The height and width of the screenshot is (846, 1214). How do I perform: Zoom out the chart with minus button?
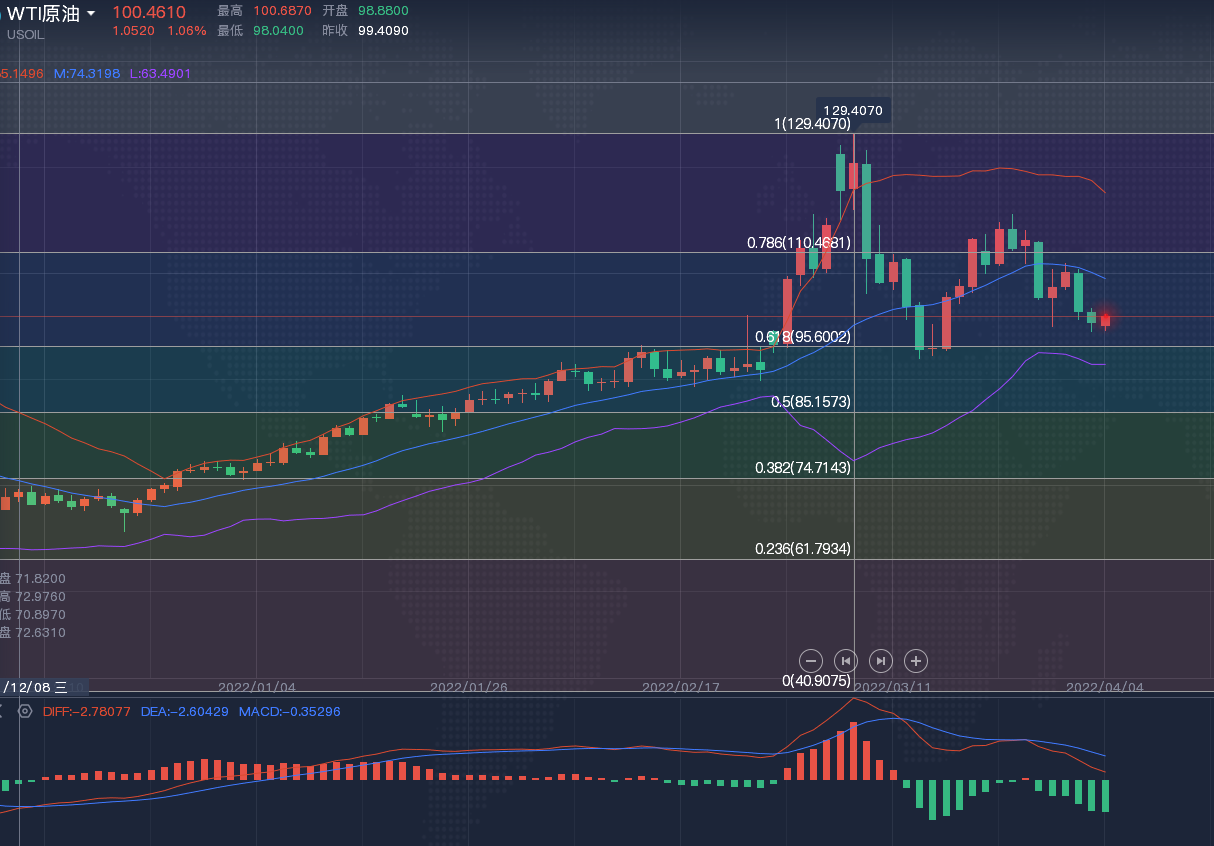pyautogui.click(x=811, y=660)
